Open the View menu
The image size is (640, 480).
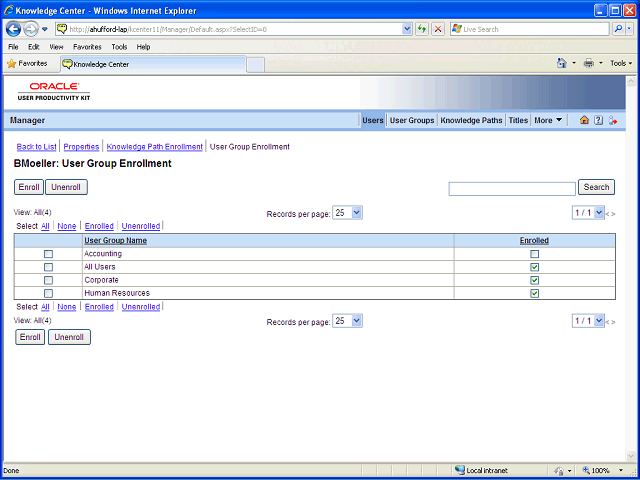(x=56, y=47)
